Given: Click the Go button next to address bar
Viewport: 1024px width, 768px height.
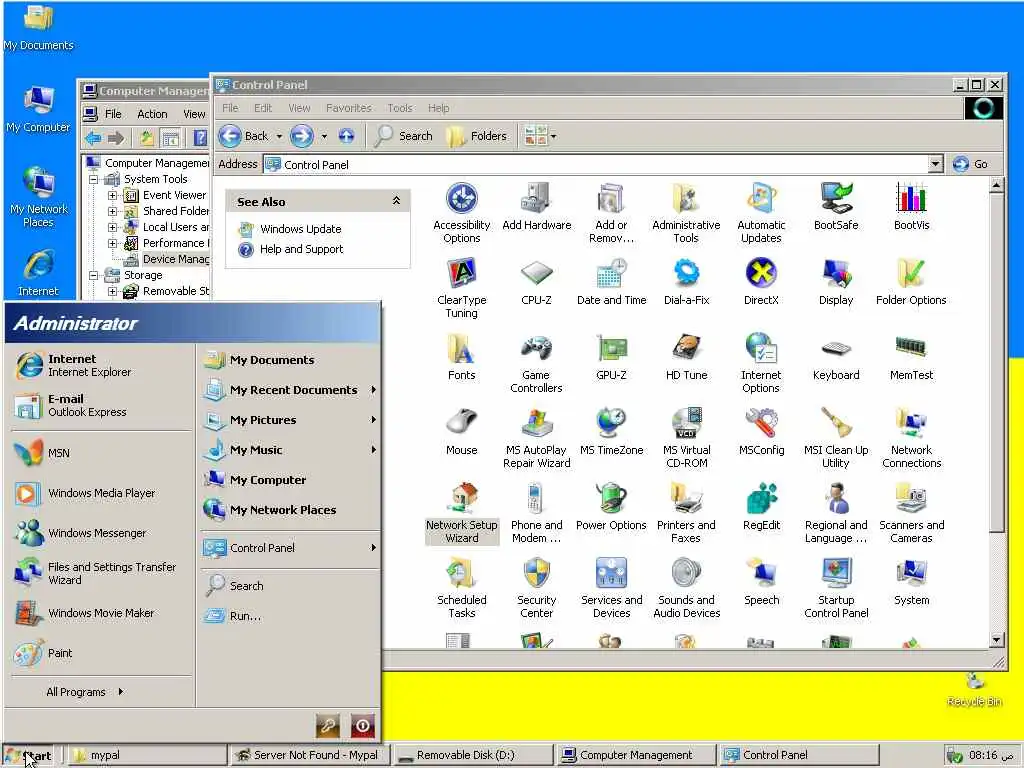Looking at the screenshot, I should [970, 164].
